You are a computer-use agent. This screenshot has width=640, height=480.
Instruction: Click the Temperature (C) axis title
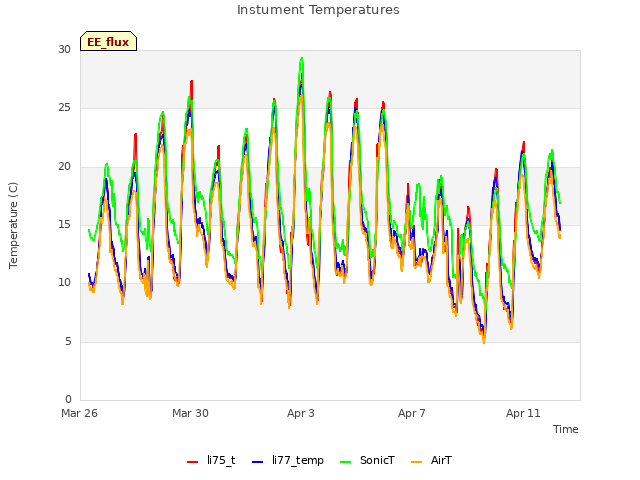[x=13, y=225]
